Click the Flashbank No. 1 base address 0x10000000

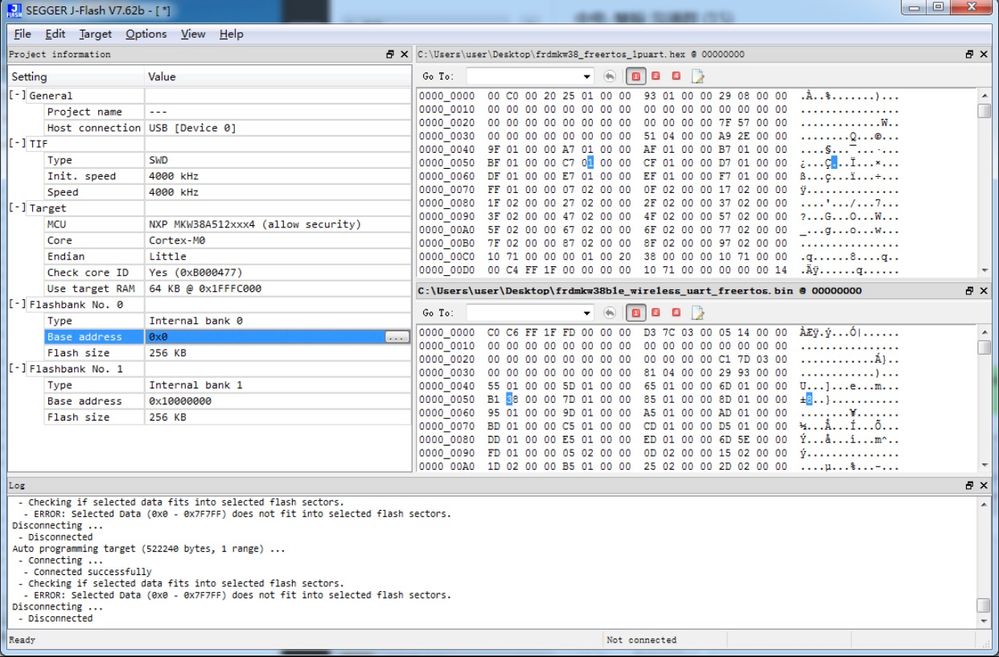pyautogui.click(x=180, y=401)
